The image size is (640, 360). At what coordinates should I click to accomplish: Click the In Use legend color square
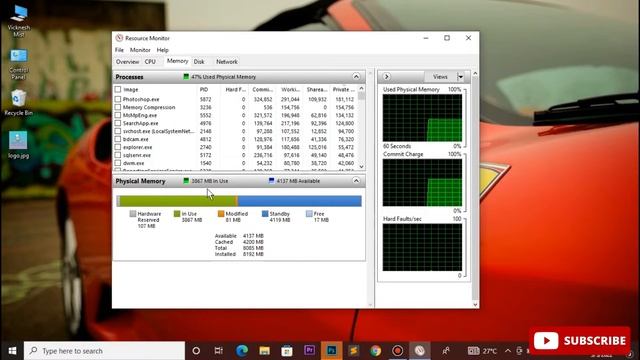click(177, 214)
